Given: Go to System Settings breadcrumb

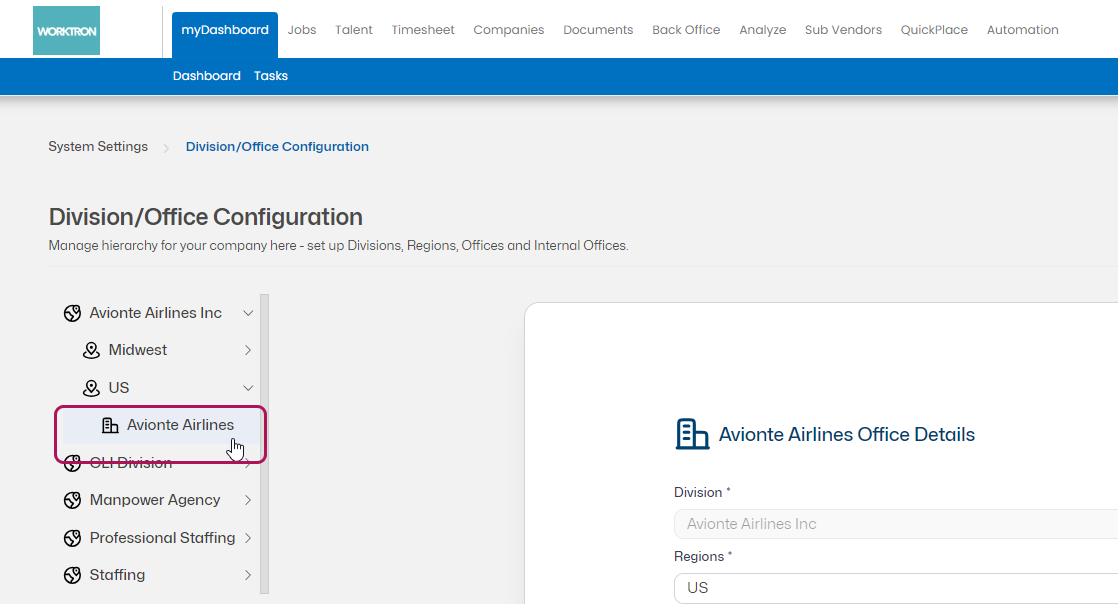Looking at the screenshot, I should point(98,146).
